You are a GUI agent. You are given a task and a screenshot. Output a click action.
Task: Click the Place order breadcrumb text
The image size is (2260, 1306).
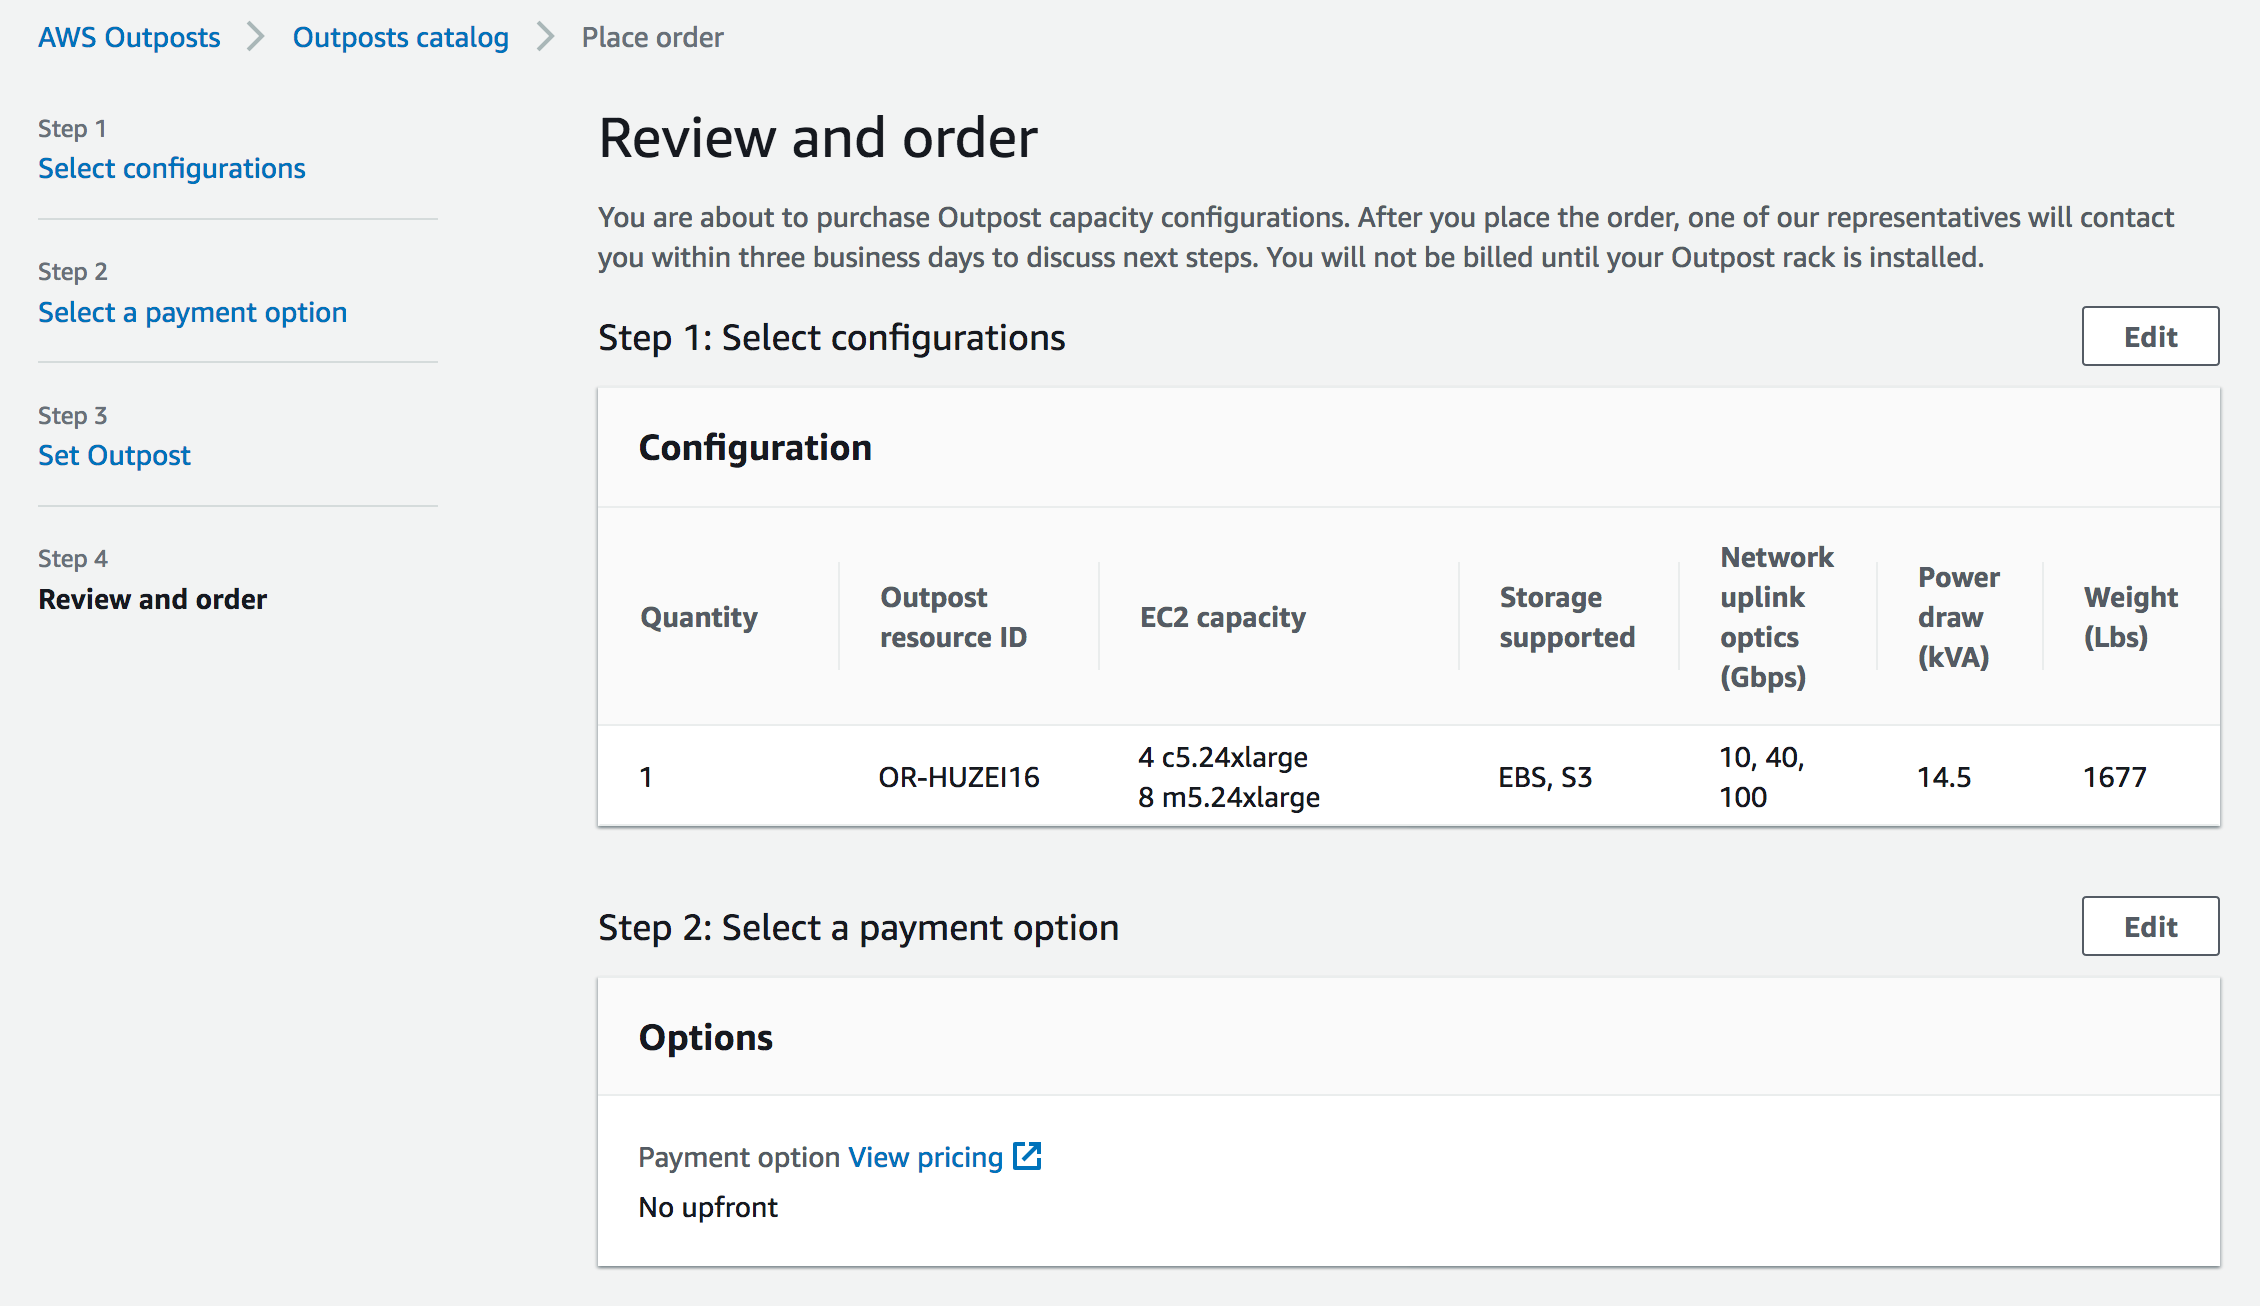[x=652, y=37]
